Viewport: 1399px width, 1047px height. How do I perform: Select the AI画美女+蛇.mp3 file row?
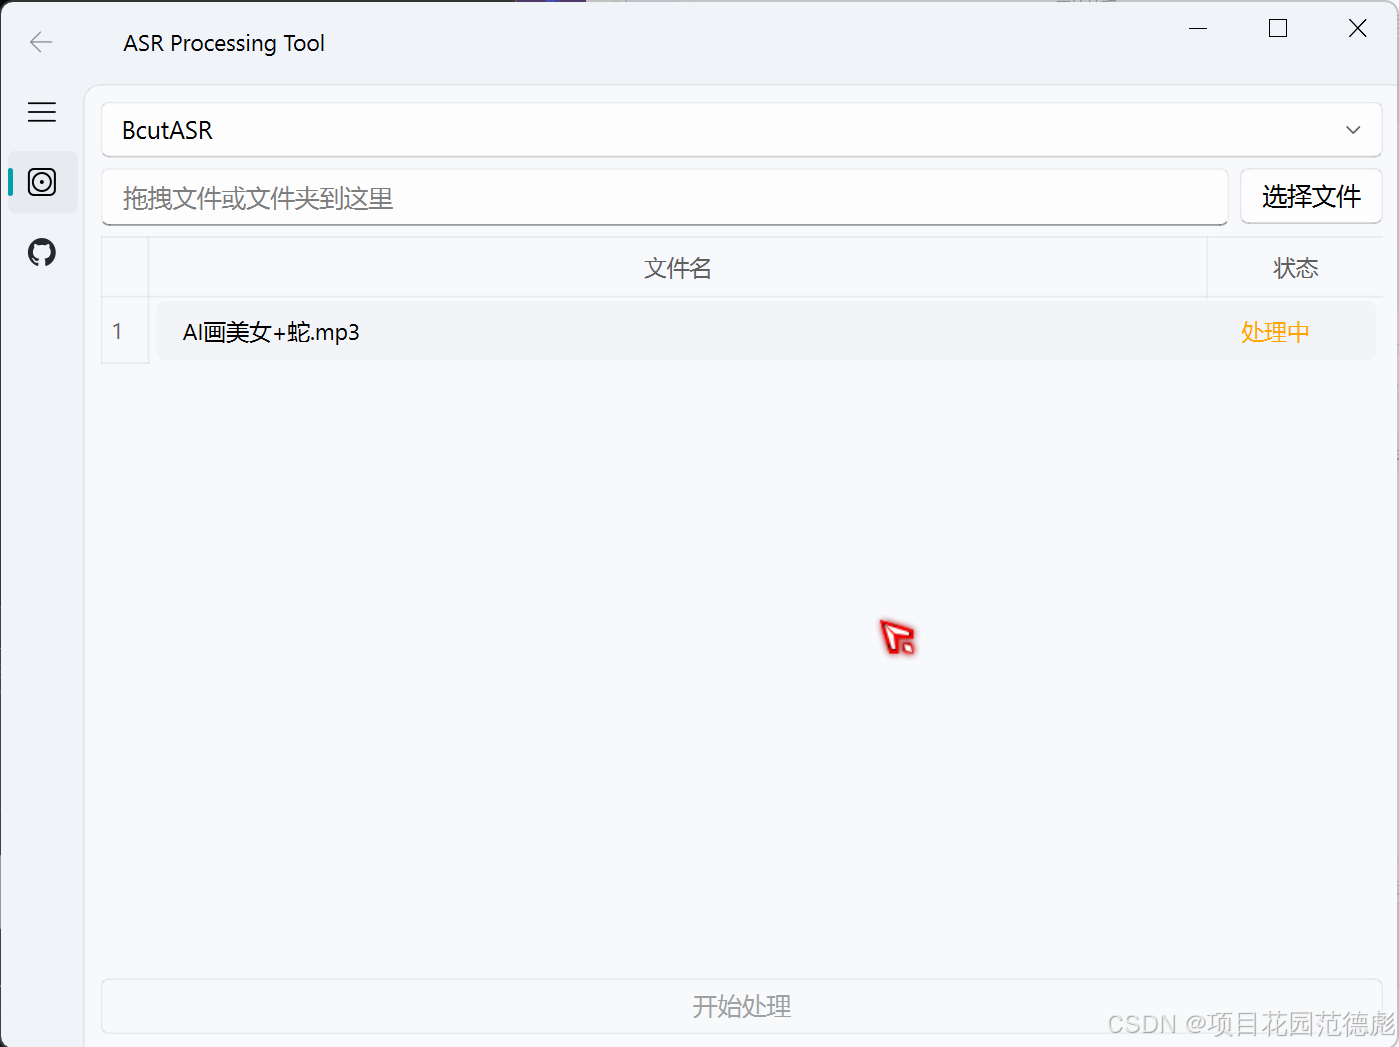pos(766,332)
